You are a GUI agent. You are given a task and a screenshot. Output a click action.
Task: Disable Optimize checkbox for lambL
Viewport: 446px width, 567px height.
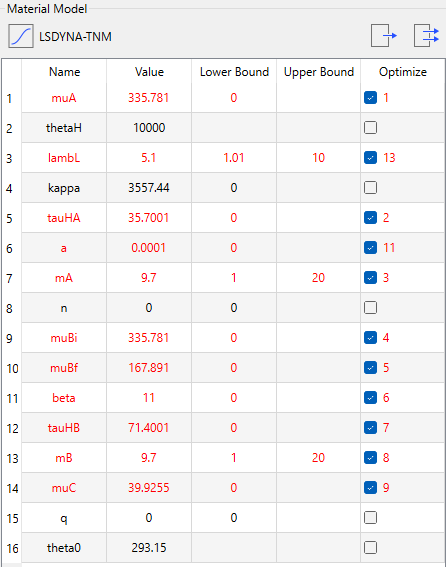(370, 158)
